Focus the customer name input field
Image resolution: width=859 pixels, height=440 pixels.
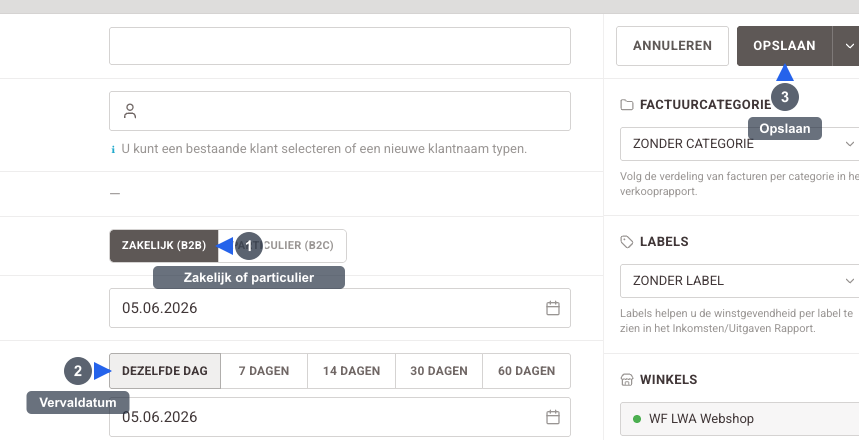tap(340, 111)
